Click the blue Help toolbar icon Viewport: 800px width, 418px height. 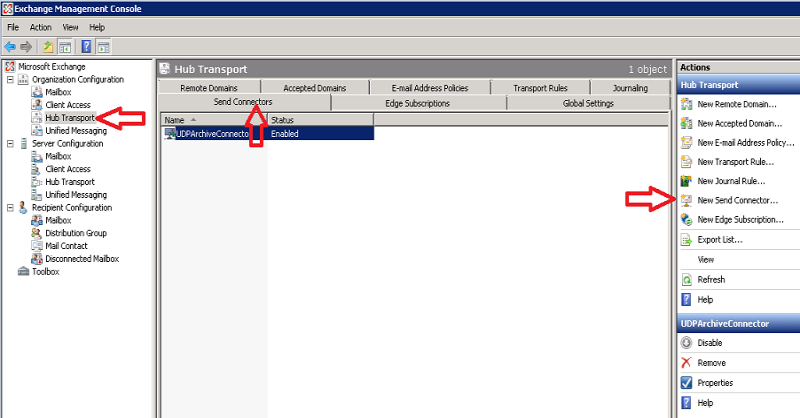(x=86, y=47)
